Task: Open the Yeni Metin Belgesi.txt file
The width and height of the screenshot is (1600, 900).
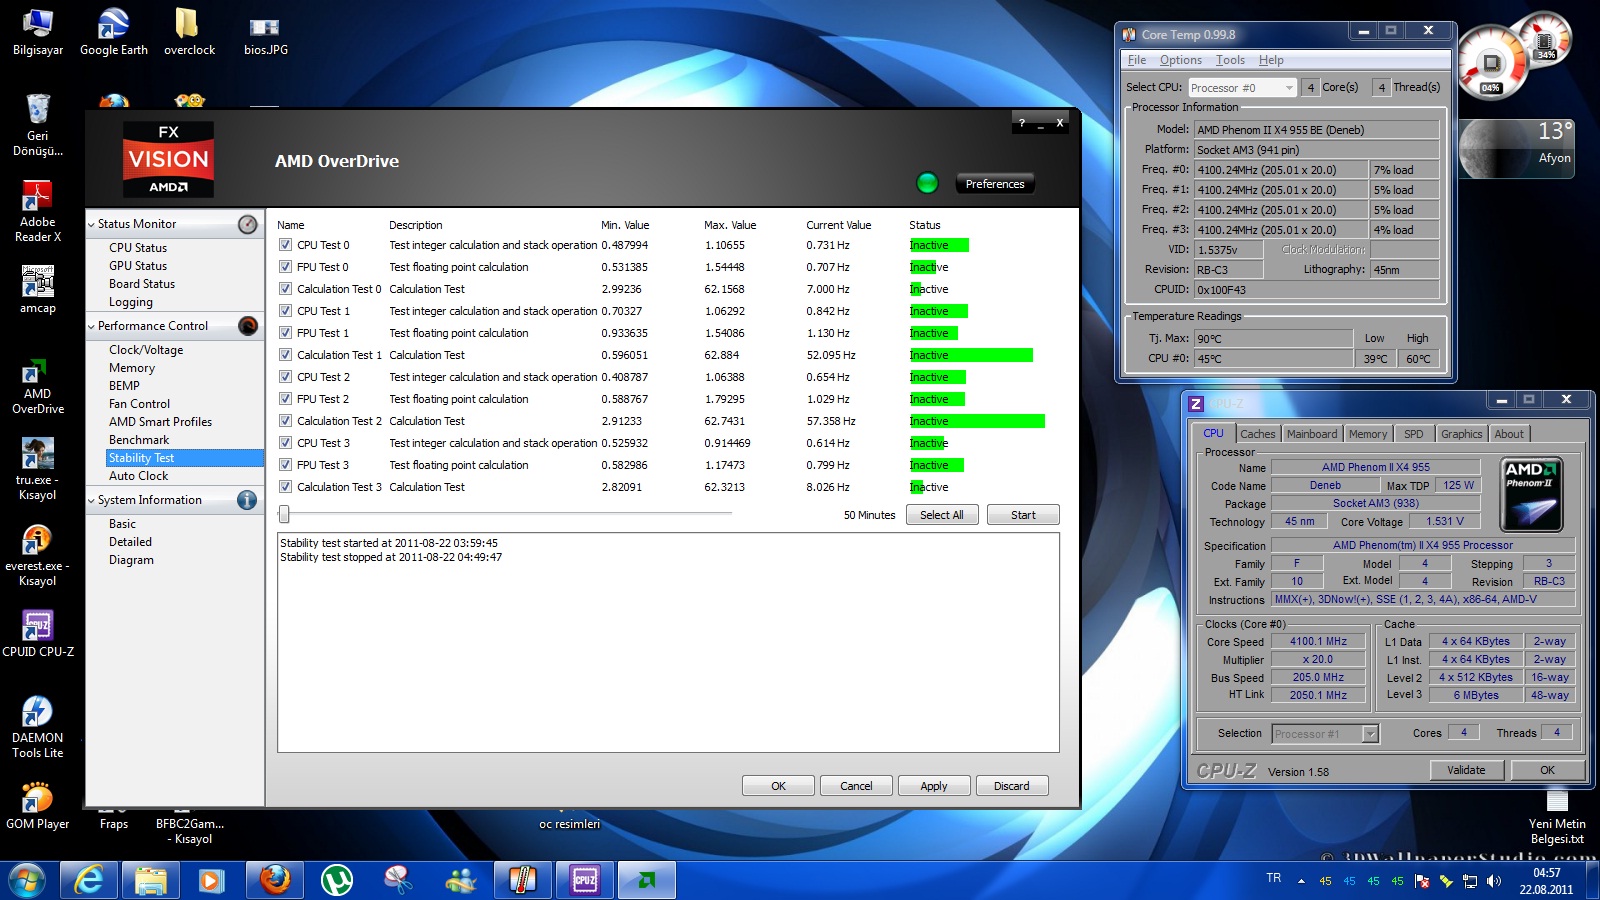Action: 1557,817
